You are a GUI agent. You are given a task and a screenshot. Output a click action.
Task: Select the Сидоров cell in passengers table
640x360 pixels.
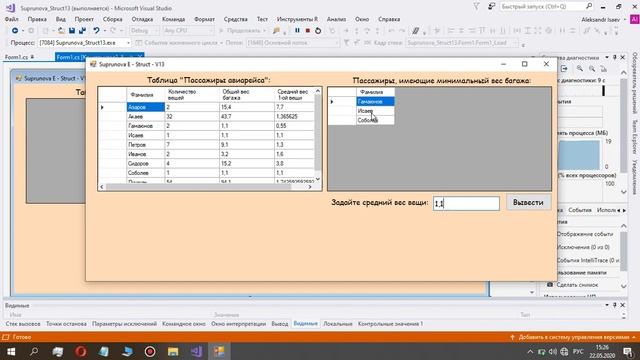[x=146, y=163]
